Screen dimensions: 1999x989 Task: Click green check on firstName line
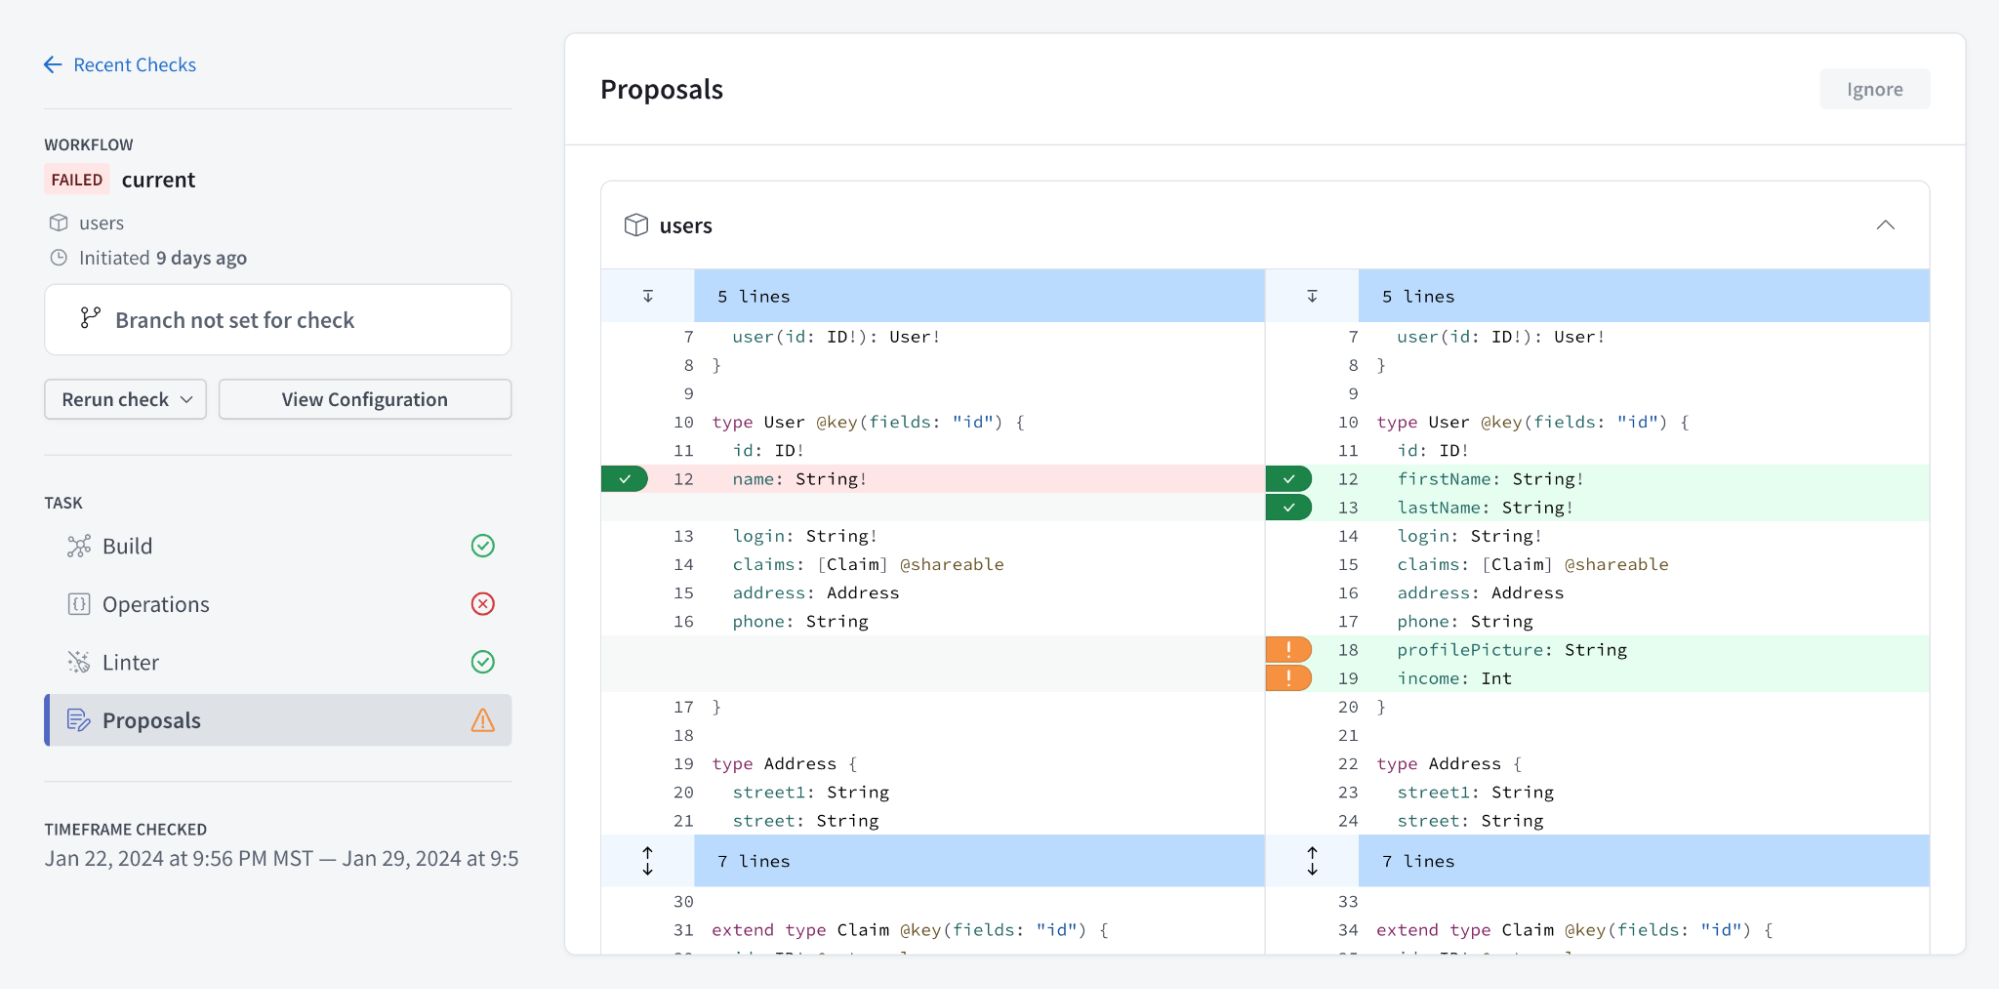pos(1289,479)
